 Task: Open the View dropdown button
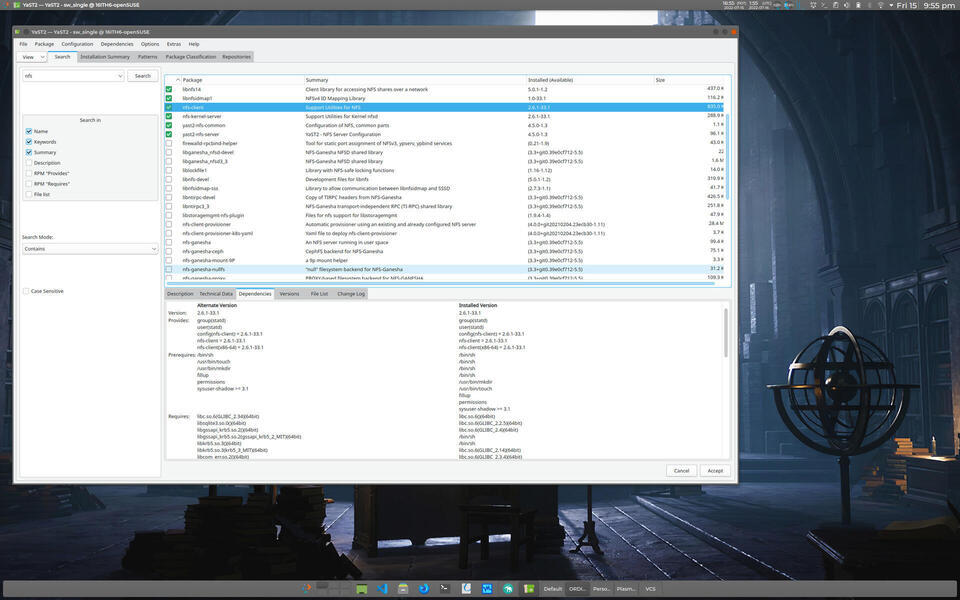[x=32, y=57]
